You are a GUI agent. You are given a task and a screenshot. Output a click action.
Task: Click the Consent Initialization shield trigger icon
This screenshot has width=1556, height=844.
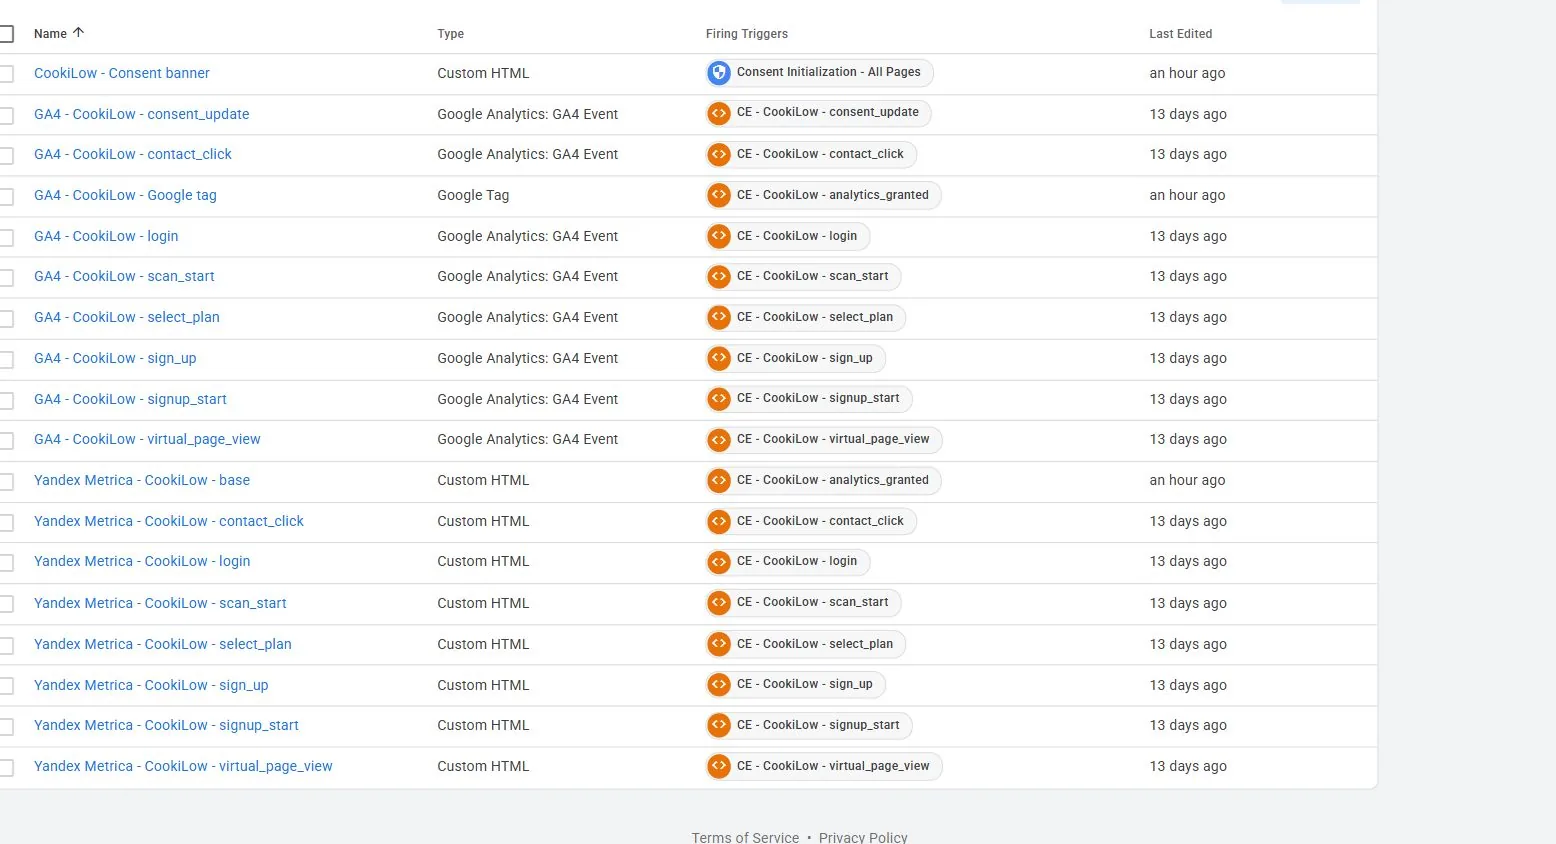(719, 73)
